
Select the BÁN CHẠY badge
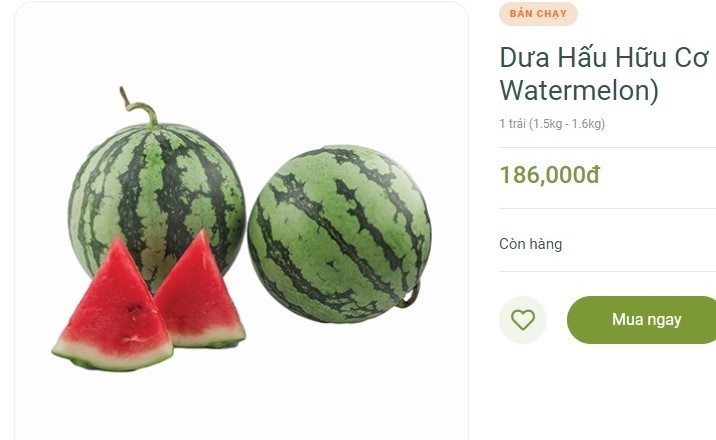pos(538,14)
